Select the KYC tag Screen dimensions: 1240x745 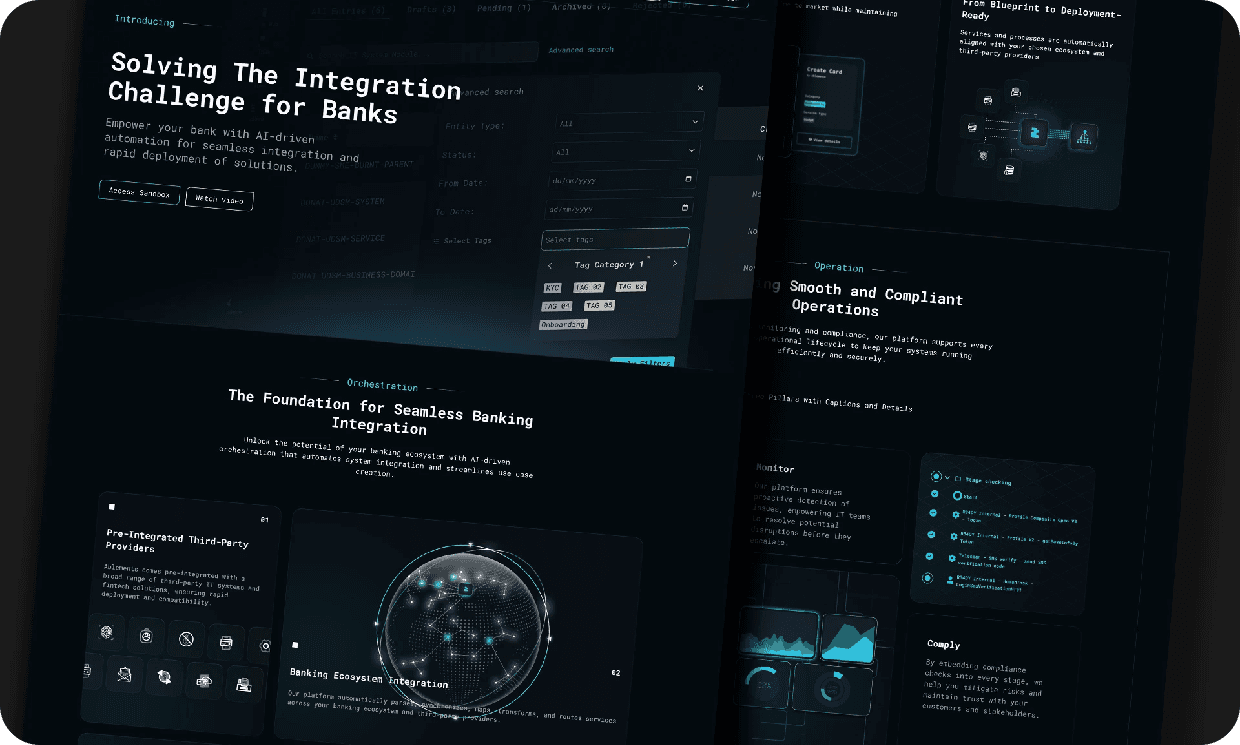553,288
